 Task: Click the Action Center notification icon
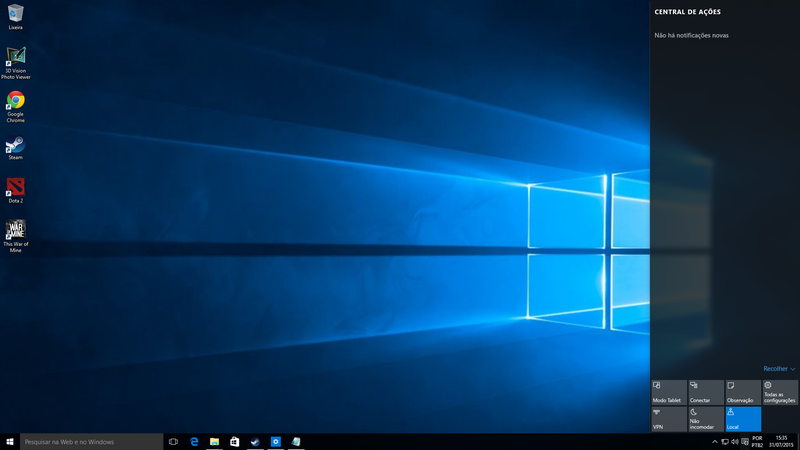pyautogui.click(x=745, y=442)
